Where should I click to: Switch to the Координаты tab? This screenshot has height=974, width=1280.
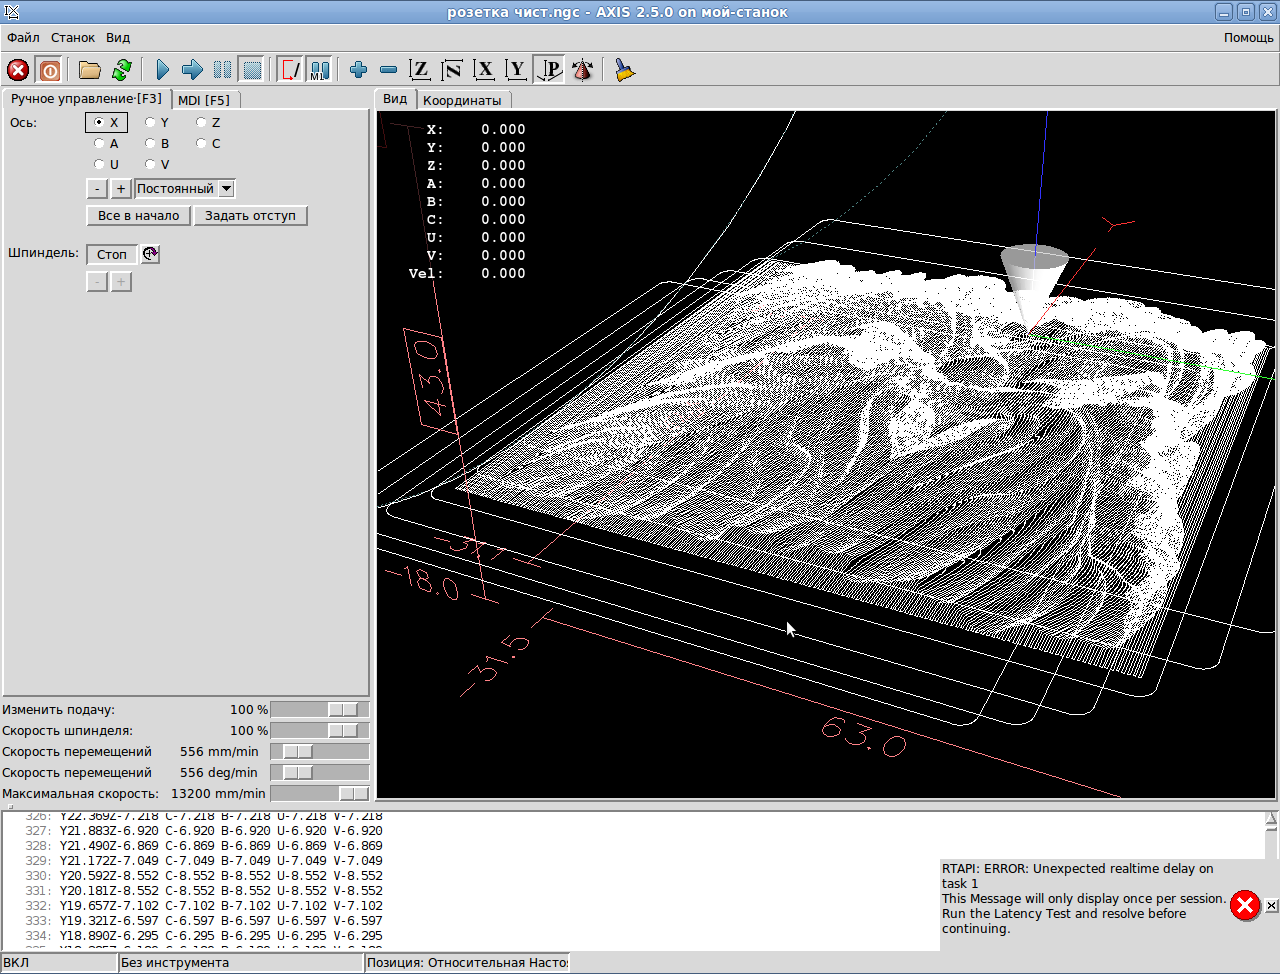461,100
